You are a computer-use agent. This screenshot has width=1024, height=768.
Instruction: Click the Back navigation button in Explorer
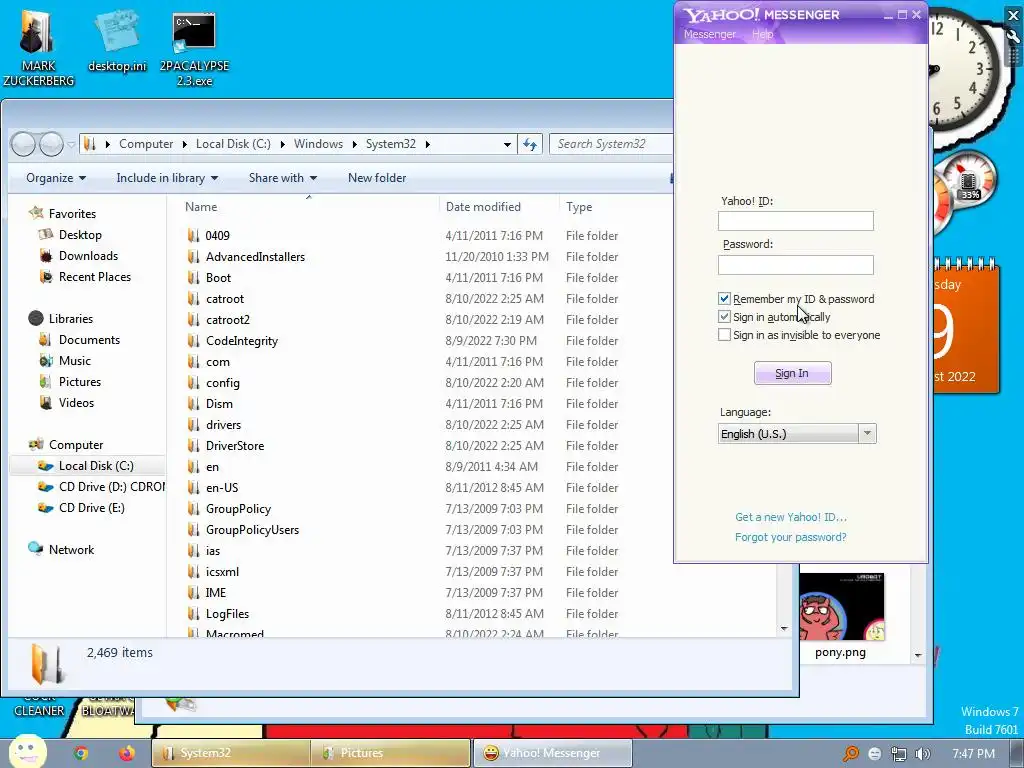(x=24, y=144)
